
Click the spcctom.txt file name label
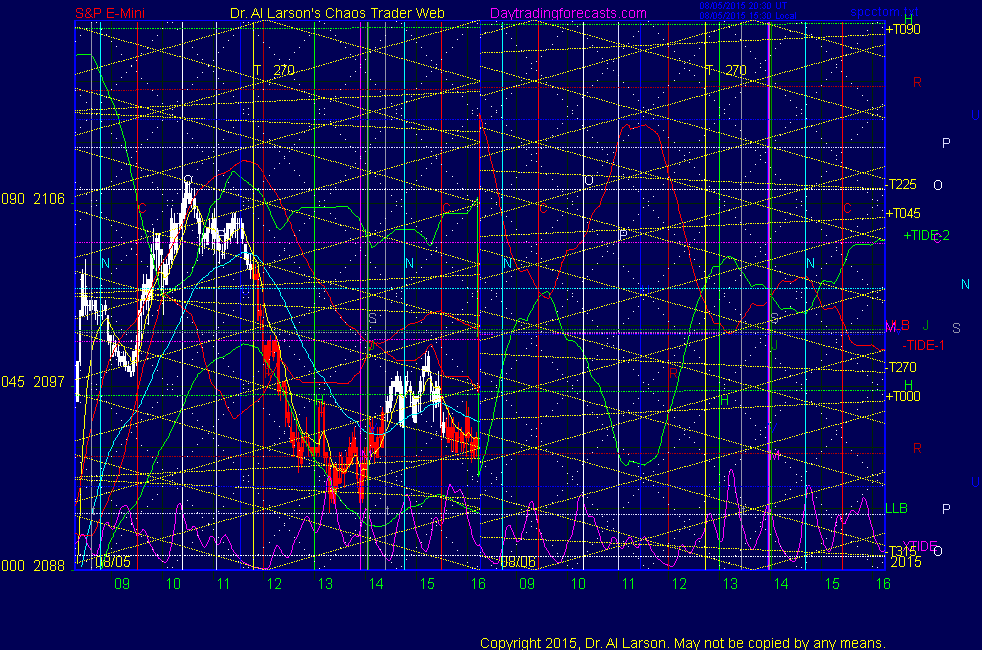click(884, 12)
